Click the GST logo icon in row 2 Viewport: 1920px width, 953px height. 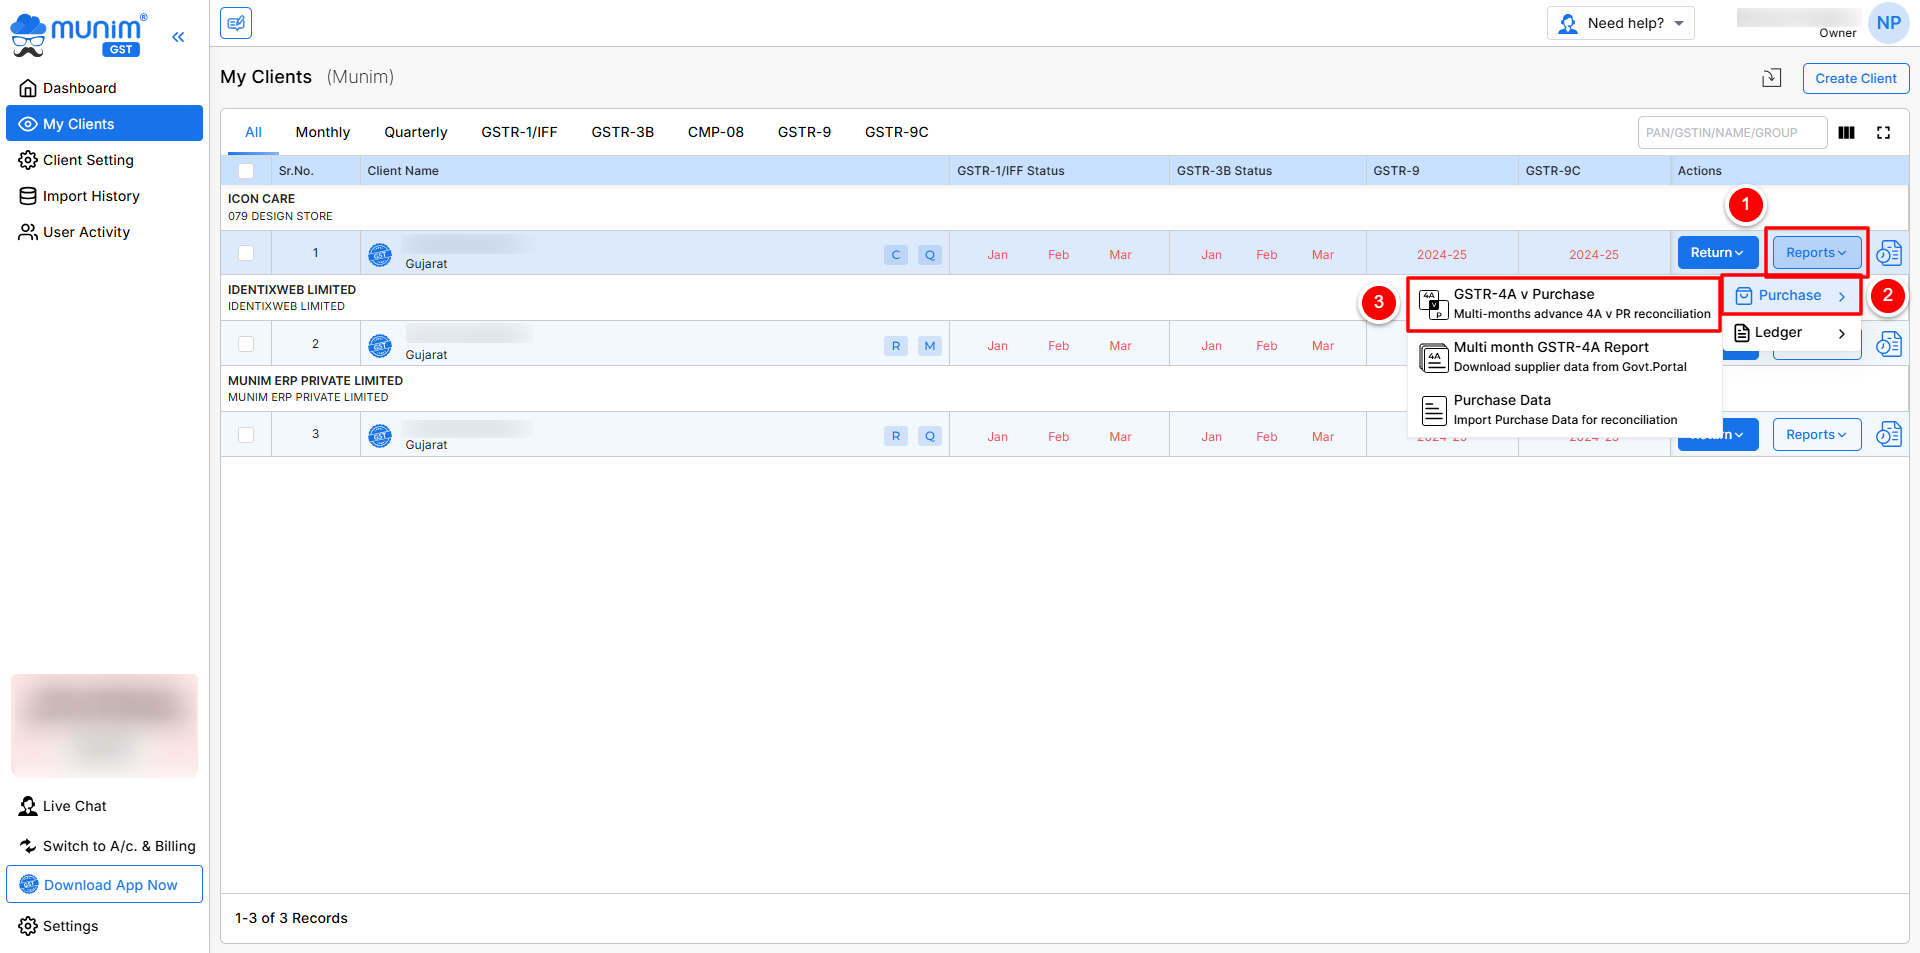(380, 346)
